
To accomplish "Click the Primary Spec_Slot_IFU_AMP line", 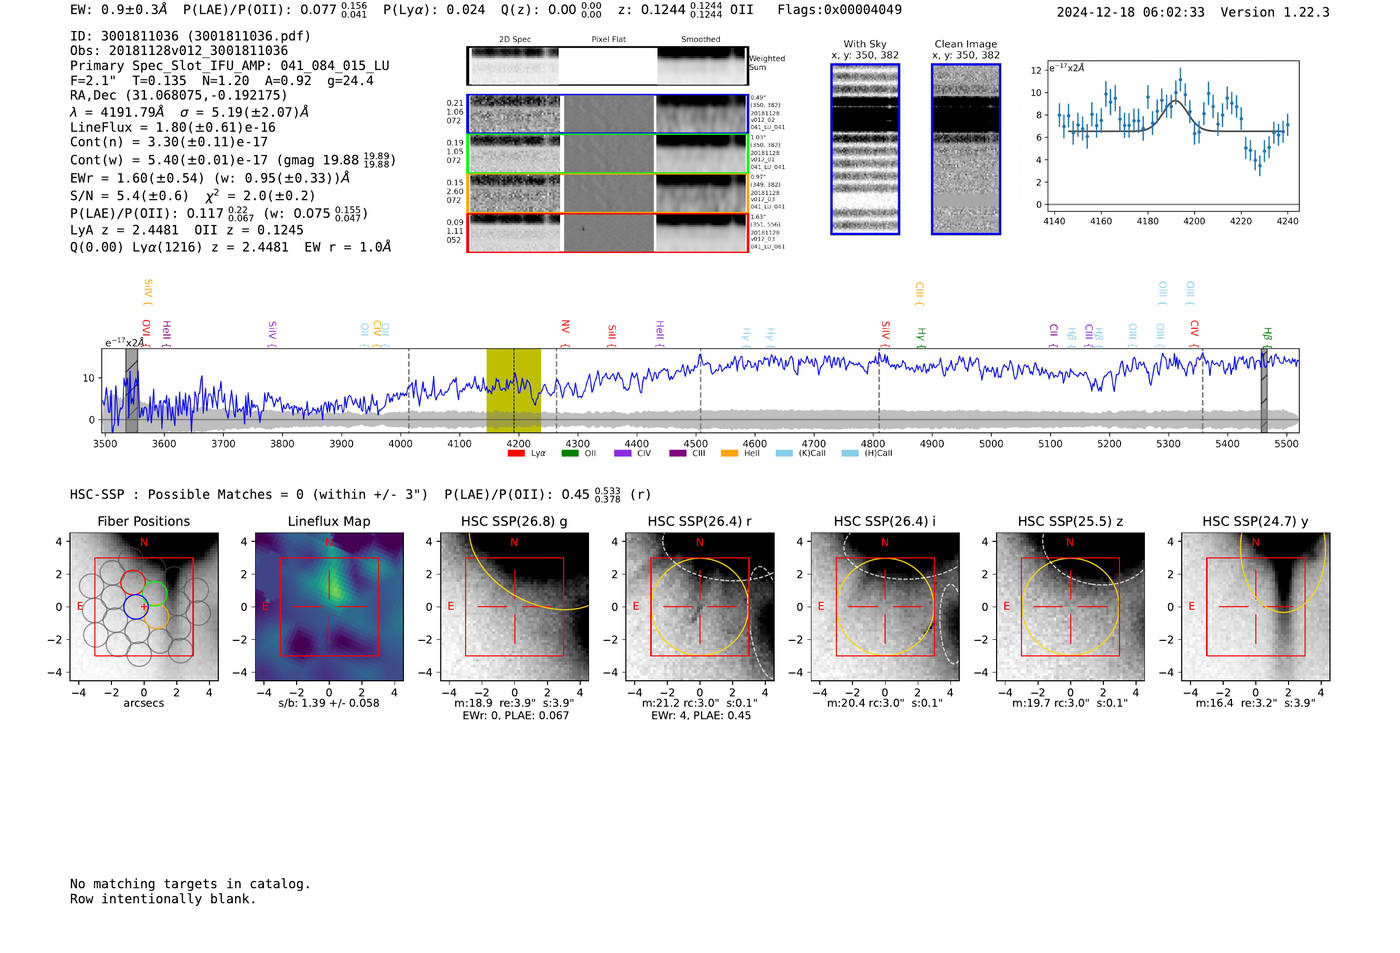I will click(230, 66).
